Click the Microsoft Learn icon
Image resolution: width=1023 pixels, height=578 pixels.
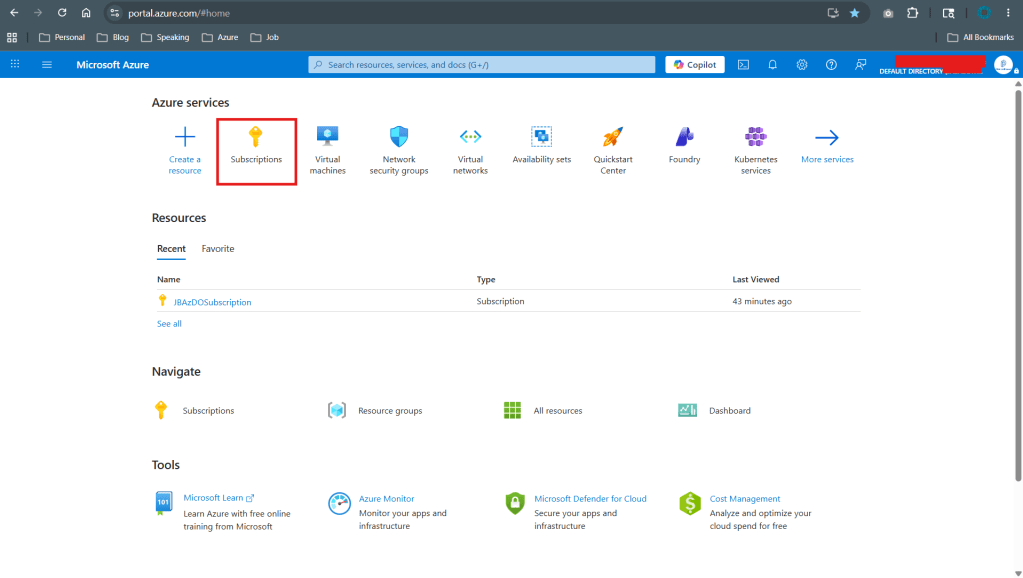[x=164, y=503]
